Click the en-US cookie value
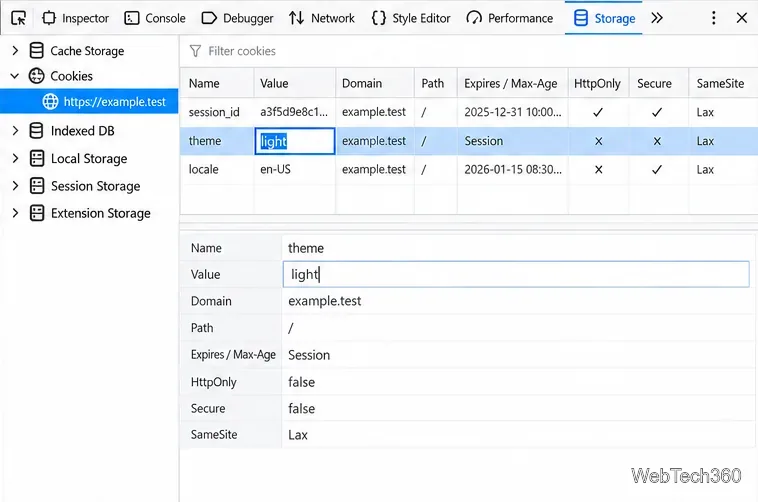 [x=276, y=170]
